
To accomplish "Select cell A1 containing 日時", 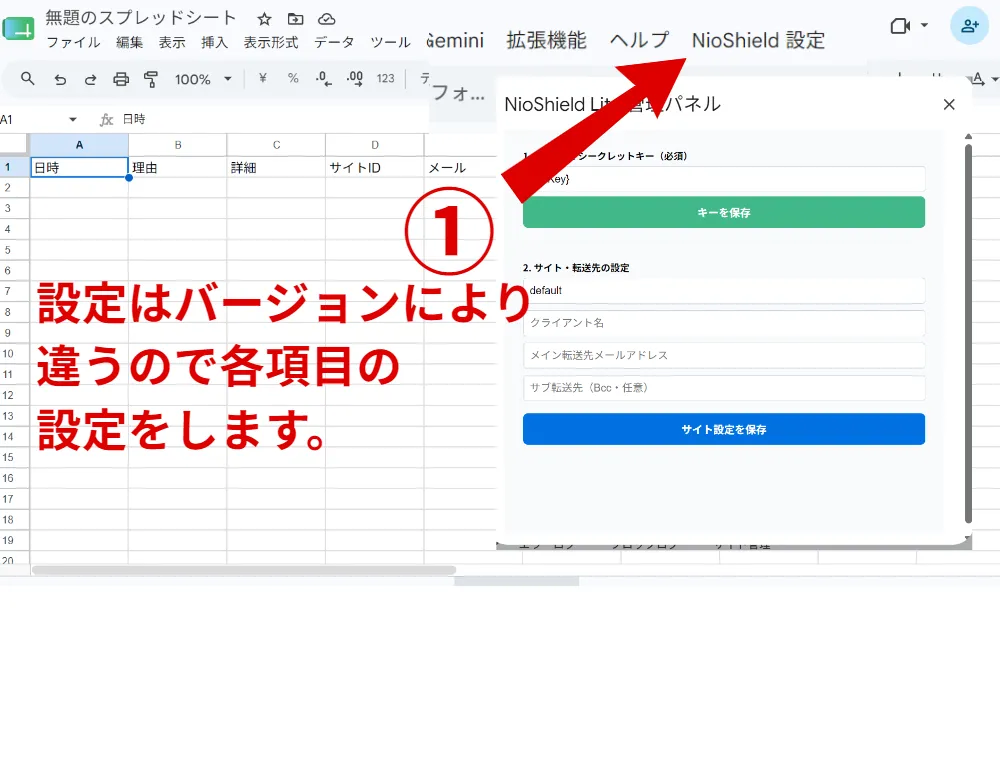I will [79, 167].
